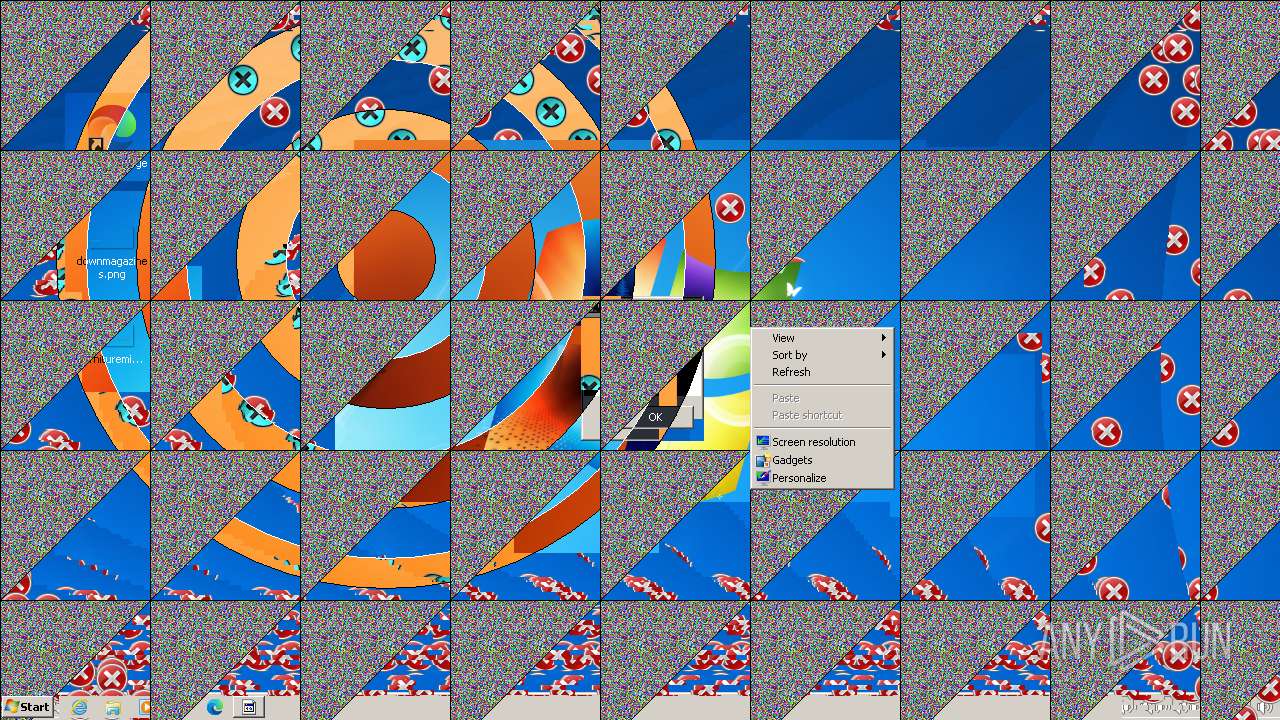Choose Refresh from the desktop context menu
1280x720 pixels.
click(x=821, y=372)
